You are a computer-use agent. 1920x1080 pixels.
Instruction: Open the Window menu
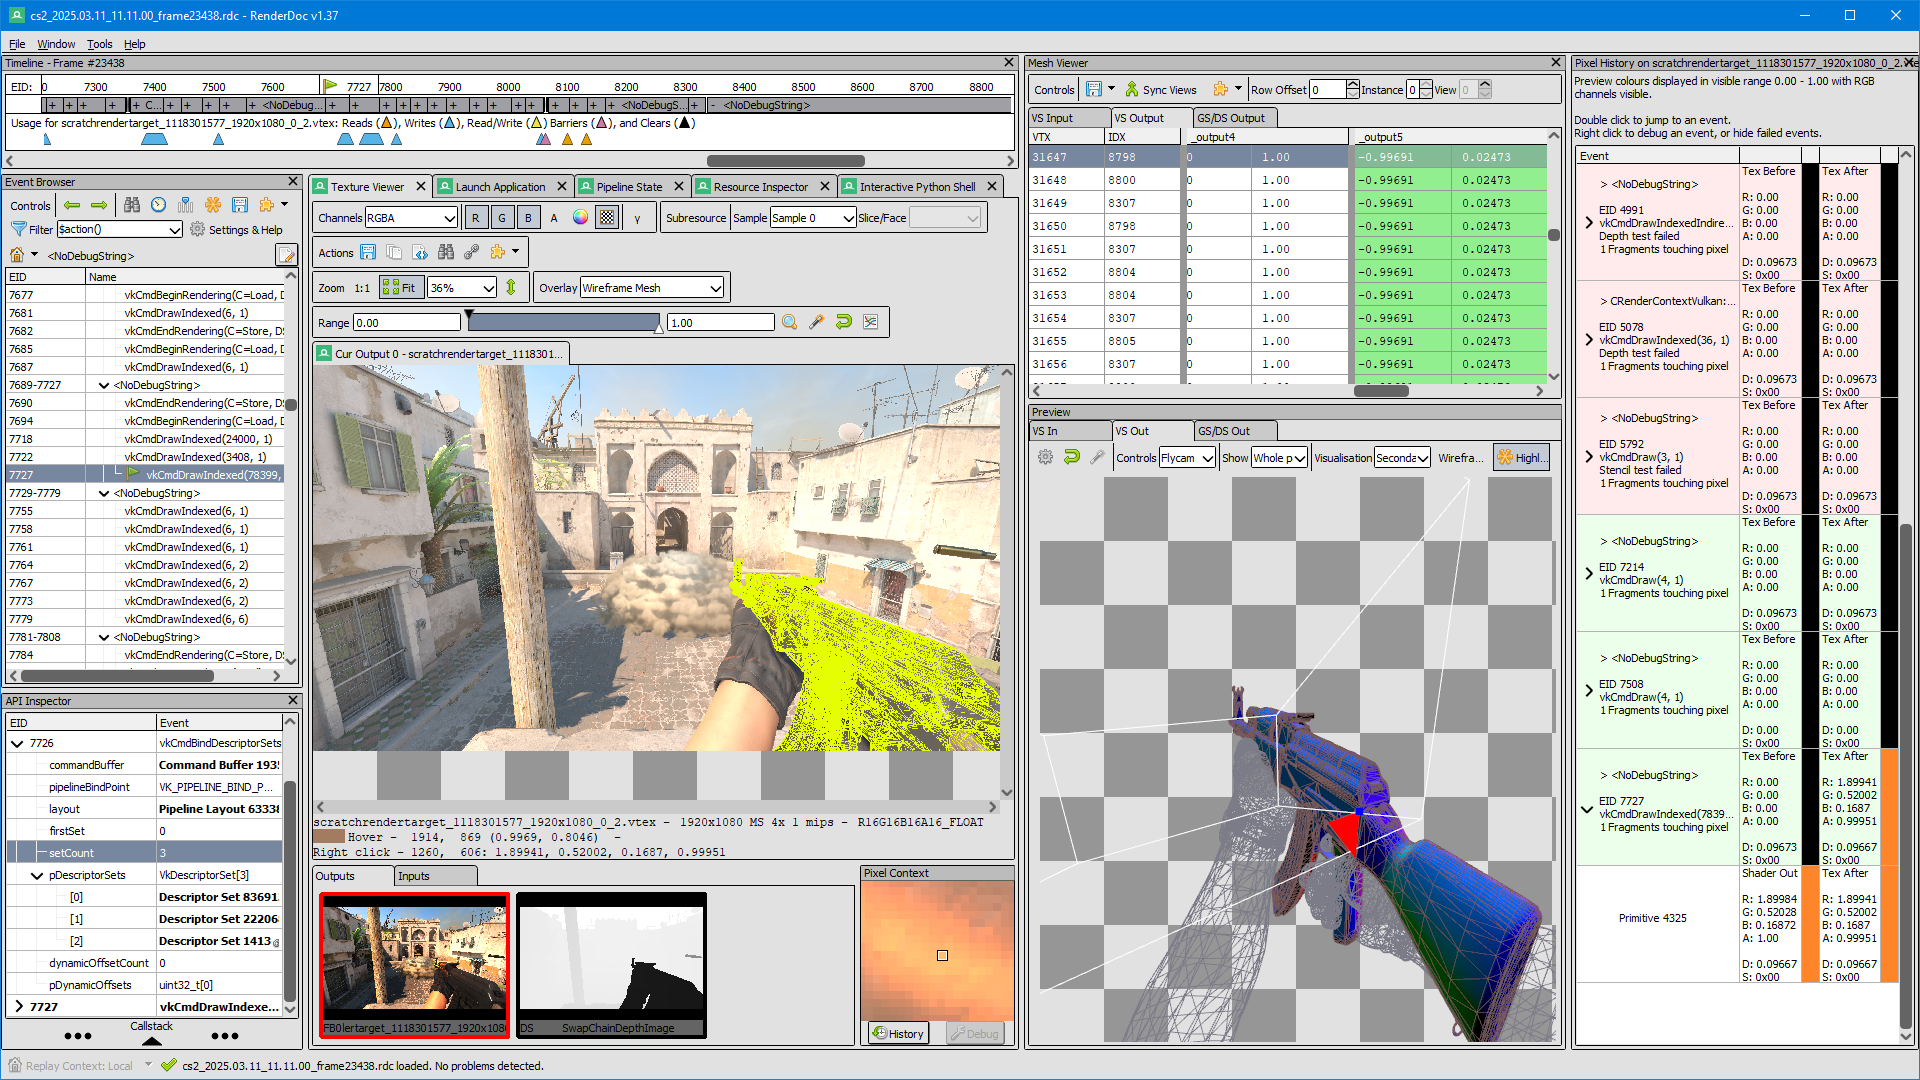click(56, 44)
